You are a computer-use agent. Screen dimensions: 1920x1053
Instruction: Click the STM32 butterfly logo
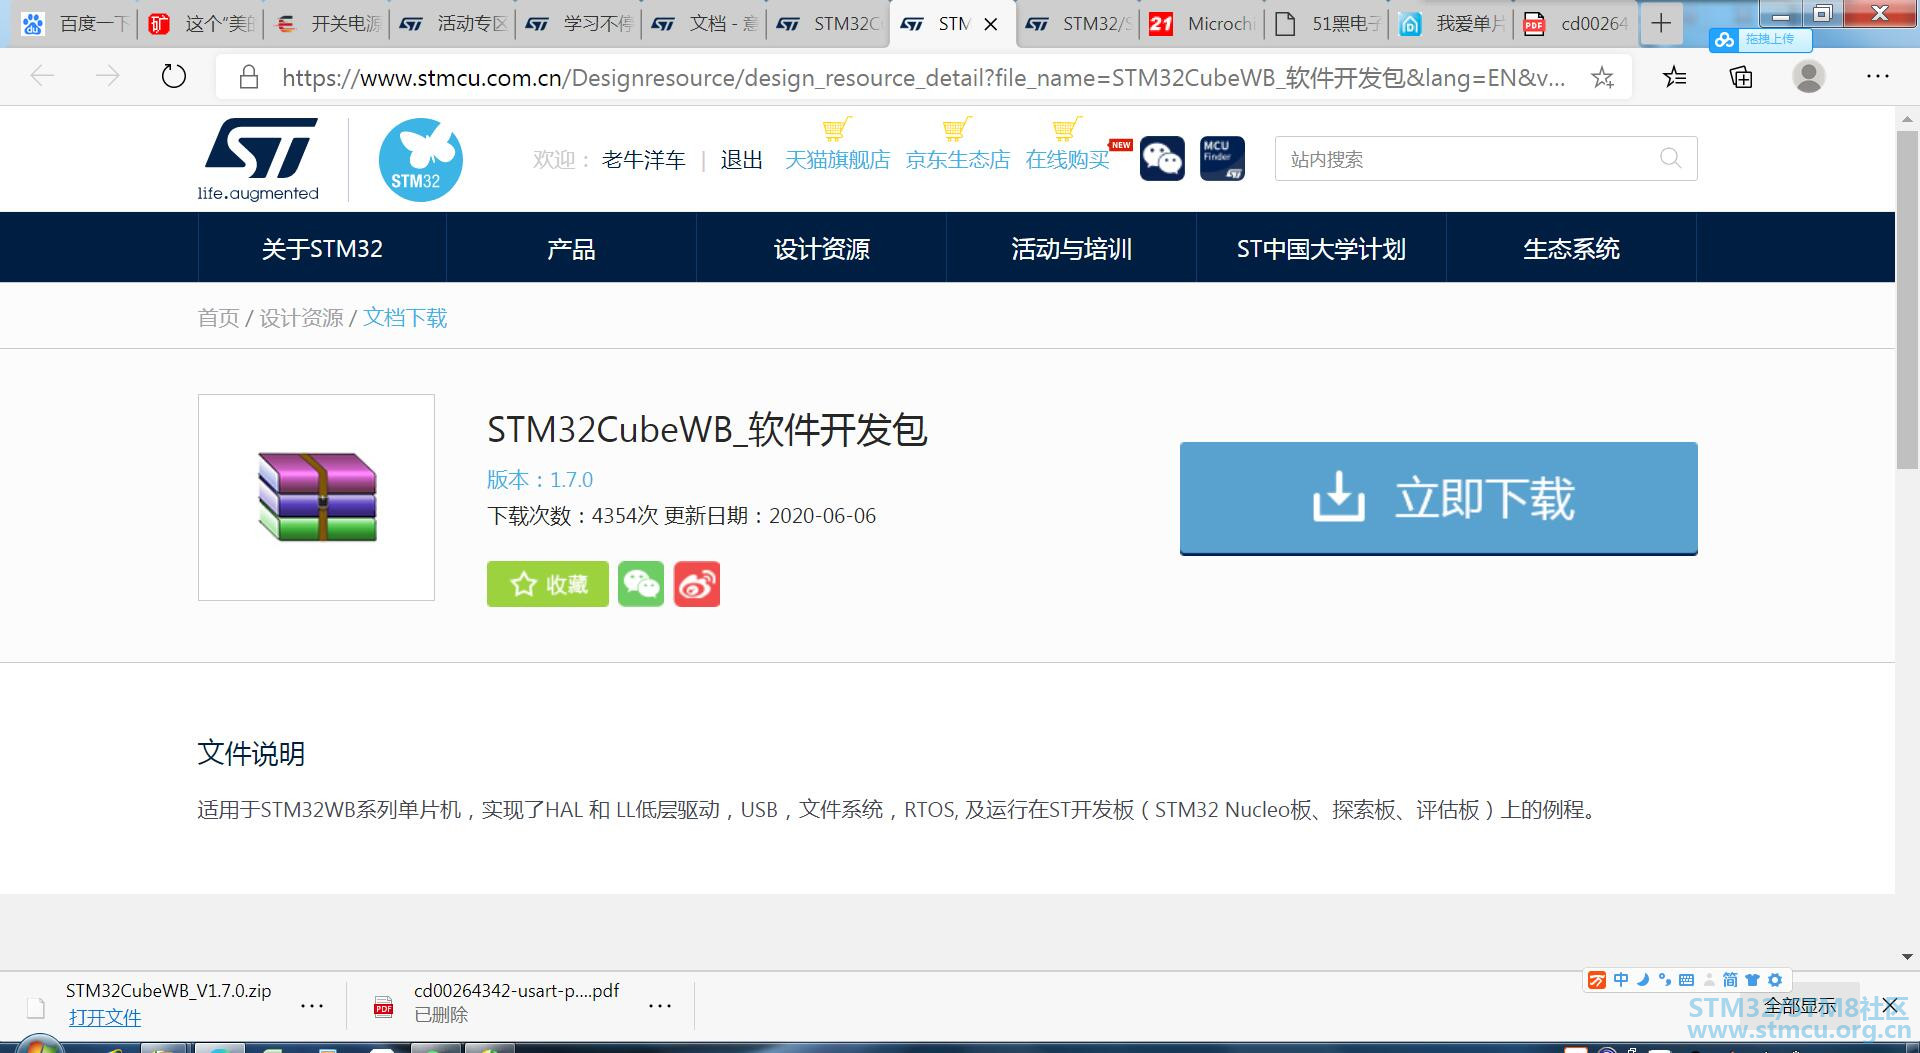(420, 160)
